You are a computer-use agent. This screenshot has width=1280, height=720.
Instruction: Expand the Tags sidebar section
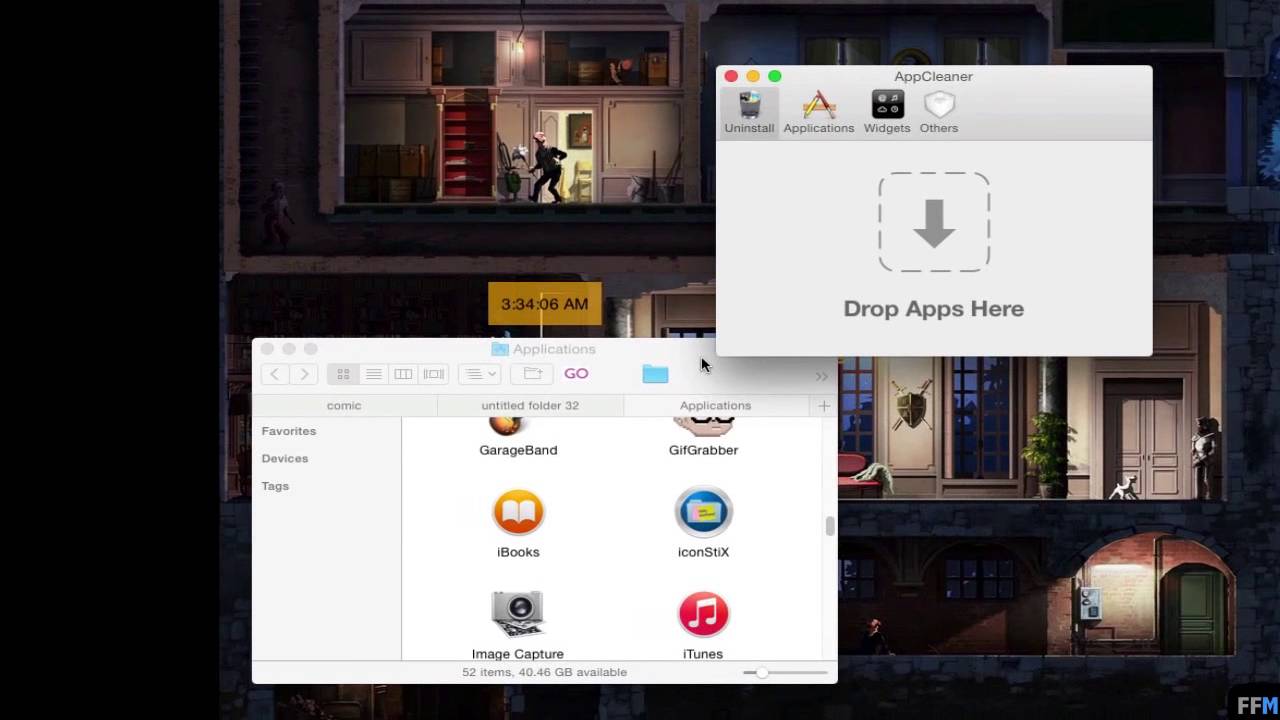tap(275, 486)
